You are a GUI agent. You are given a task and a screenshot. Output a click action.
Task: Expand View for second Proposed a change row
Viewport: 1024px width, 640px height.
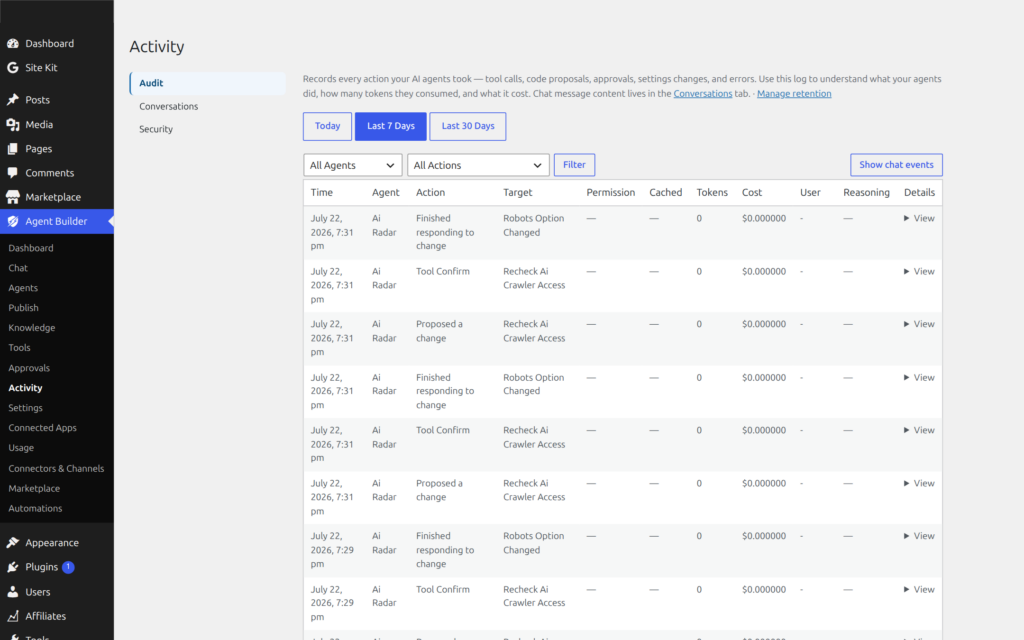click(919, 483)
